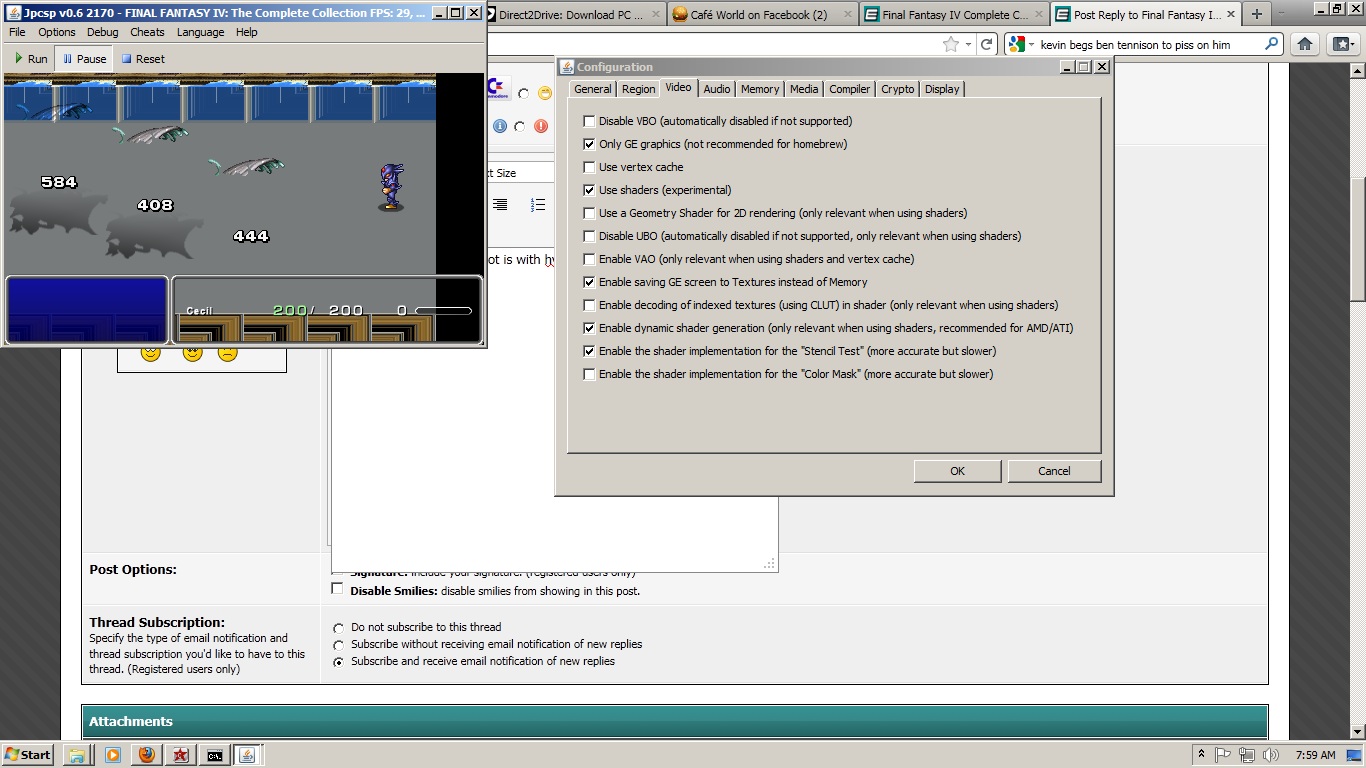Select Subscribe without receiving email notification

(339, 645)
